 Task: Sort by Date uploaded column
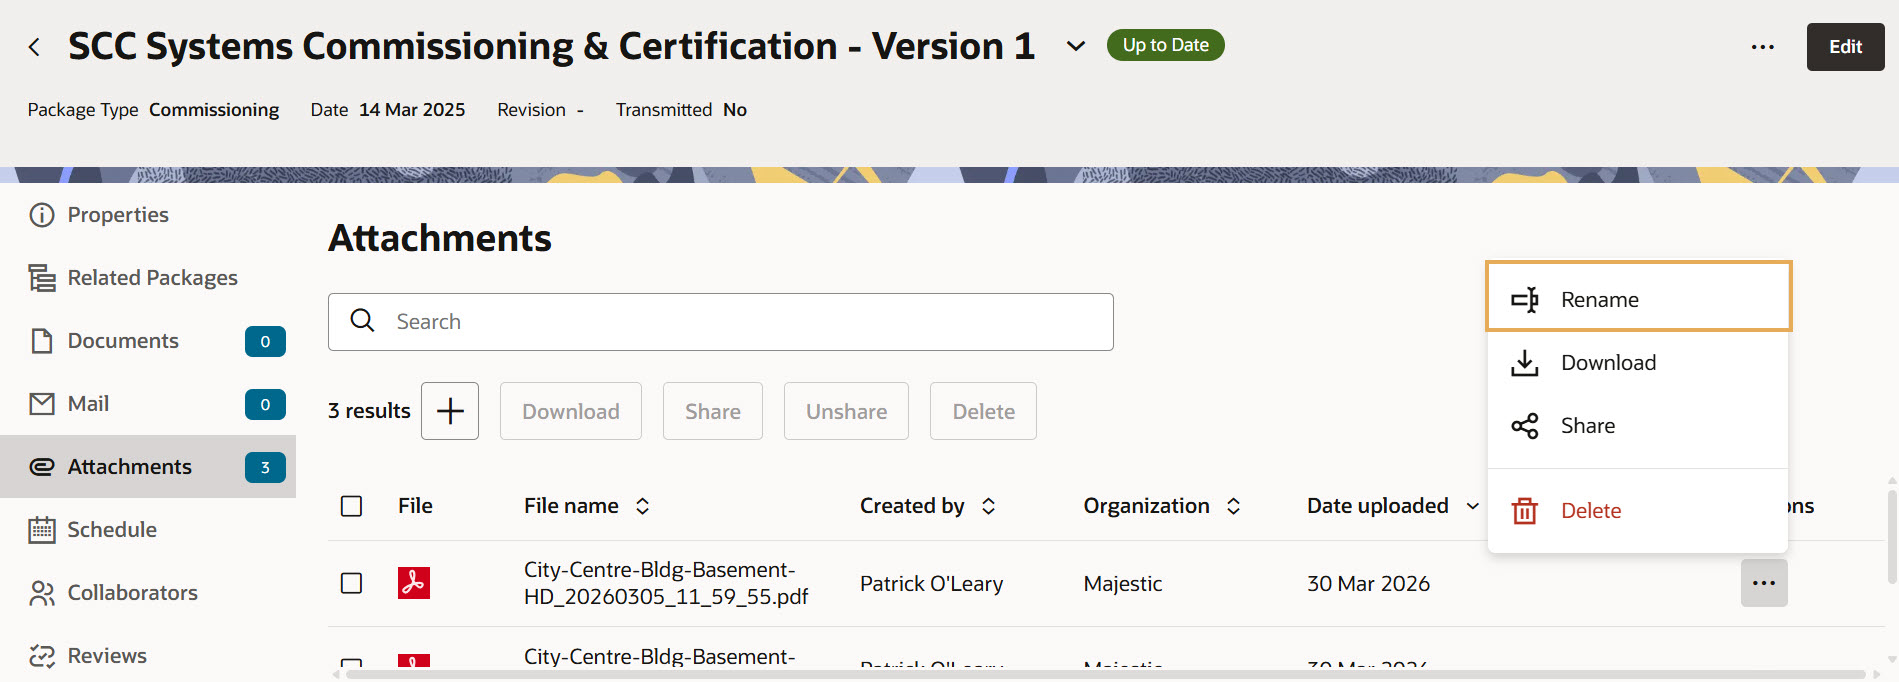click(1472, 506)
